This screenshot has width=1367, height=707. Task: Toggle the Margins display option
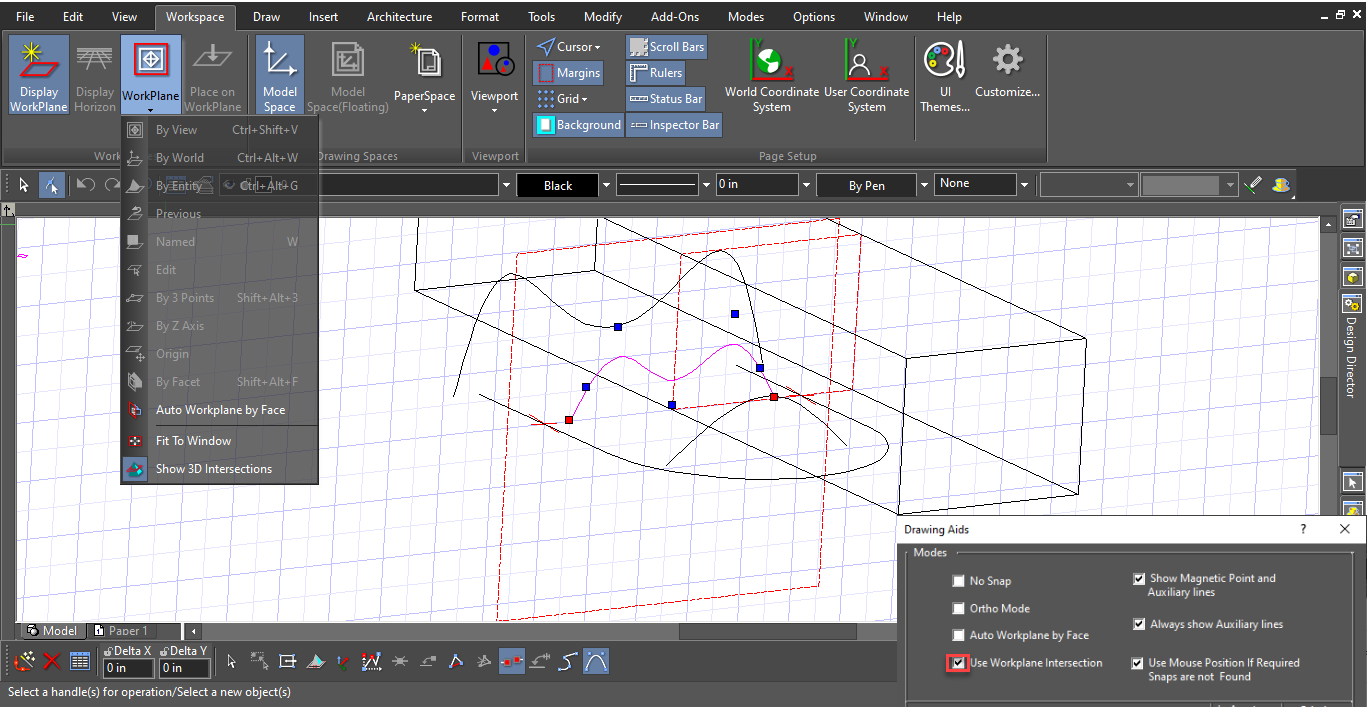coord(568,73)
